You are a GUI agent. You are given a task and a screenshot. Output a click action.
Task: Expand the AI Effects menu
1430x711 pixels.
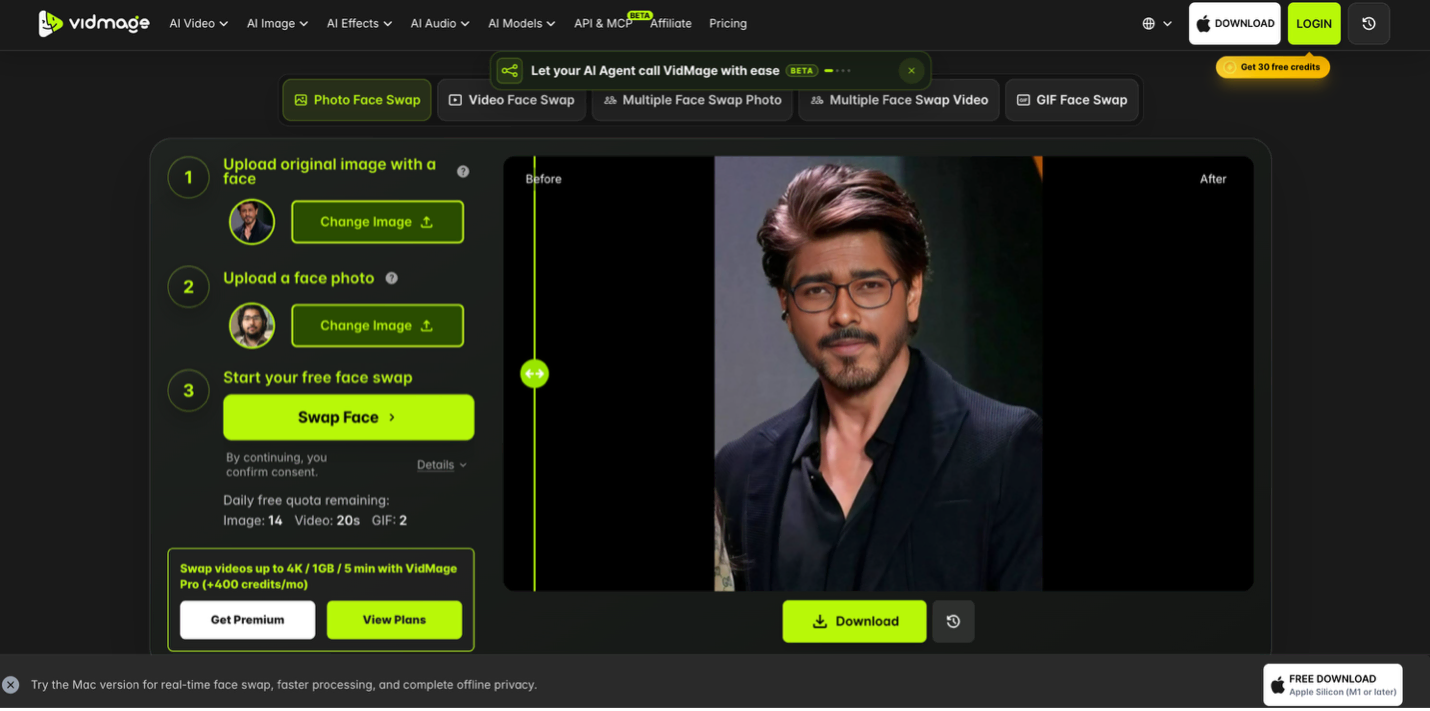359,23
